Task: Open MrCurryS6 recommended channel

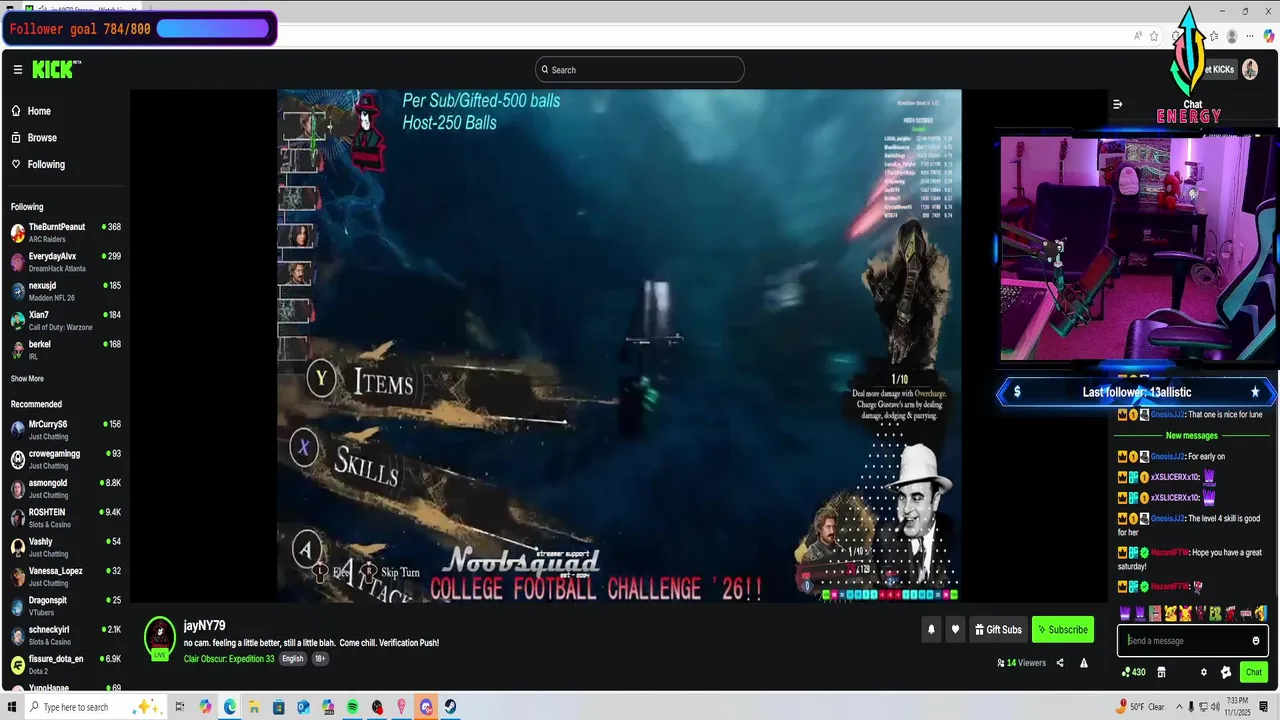Action: tap(65, 429)
